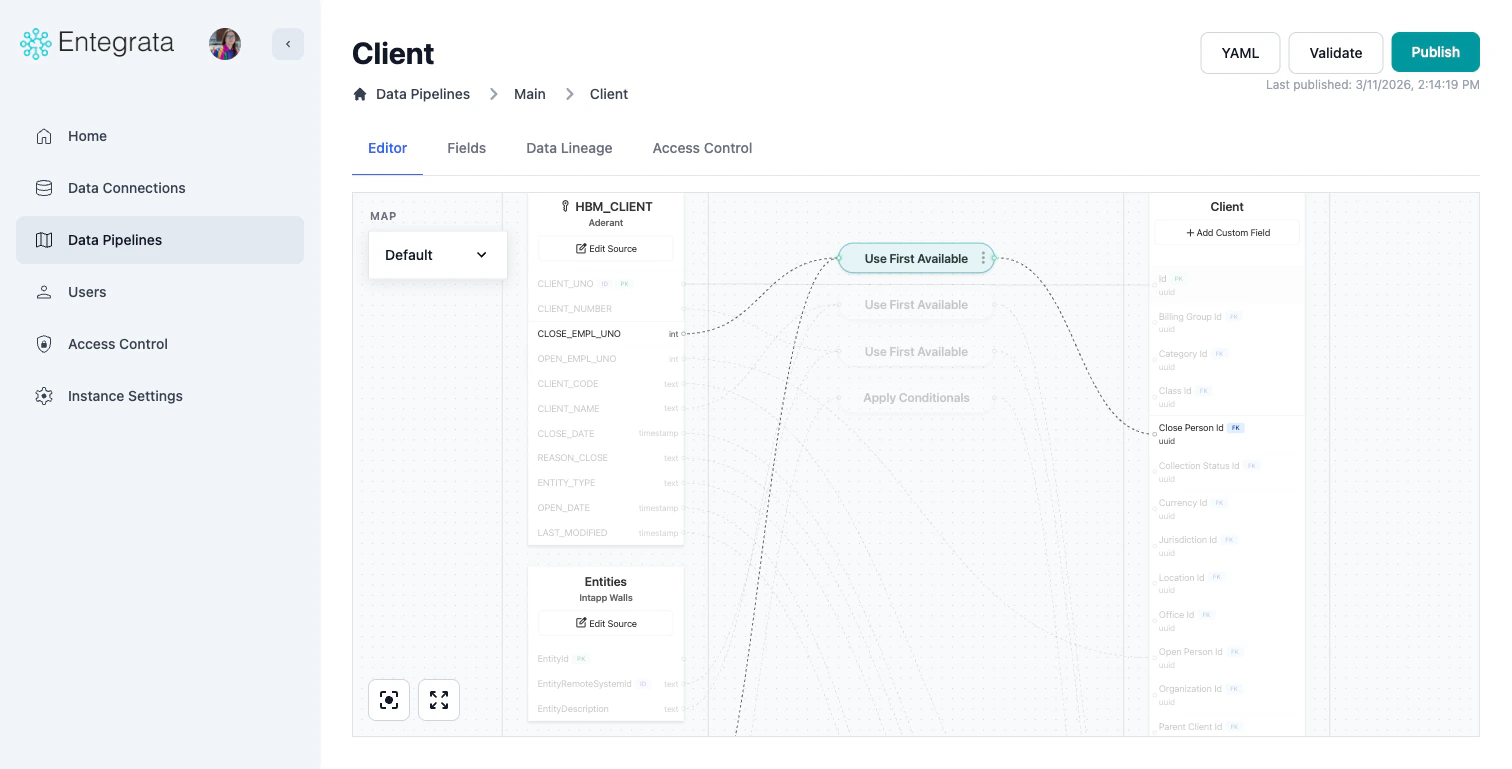Select the Collection Status Id target field
The width and height of the screenshot is (1512, 769).
click(x=1227, y=472)
